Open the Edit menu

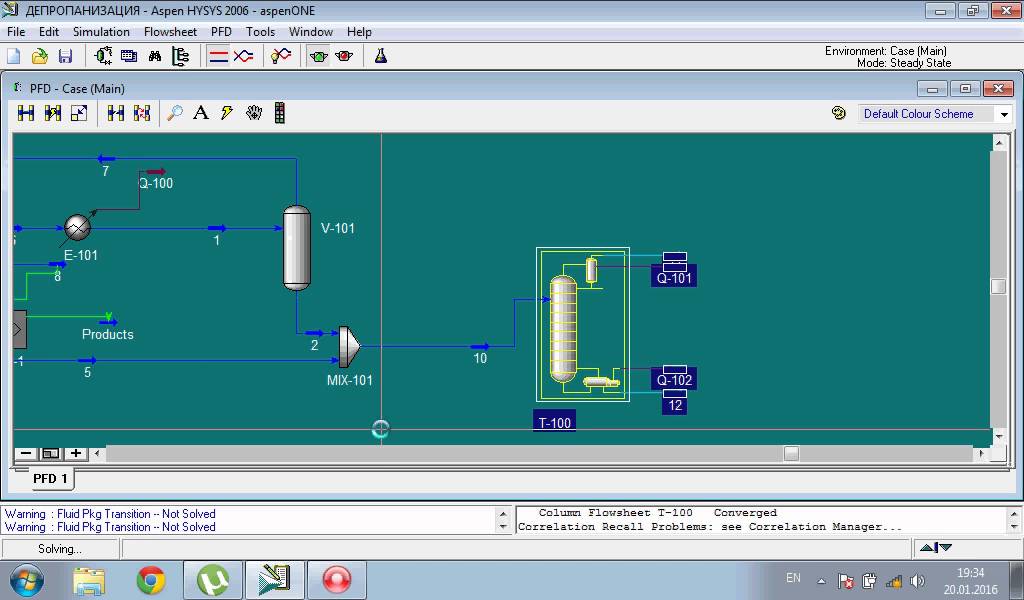(x=48, y=31)
